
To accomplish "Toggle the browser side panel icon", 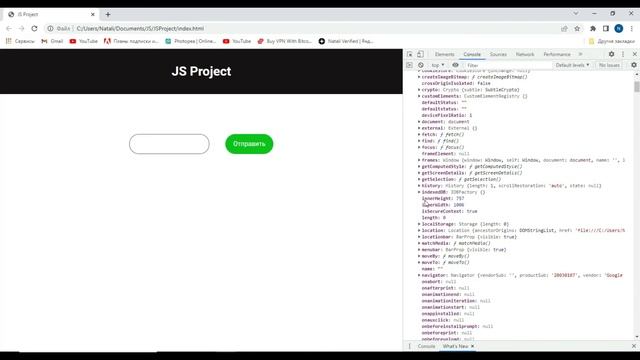I will tap(606, 29).
